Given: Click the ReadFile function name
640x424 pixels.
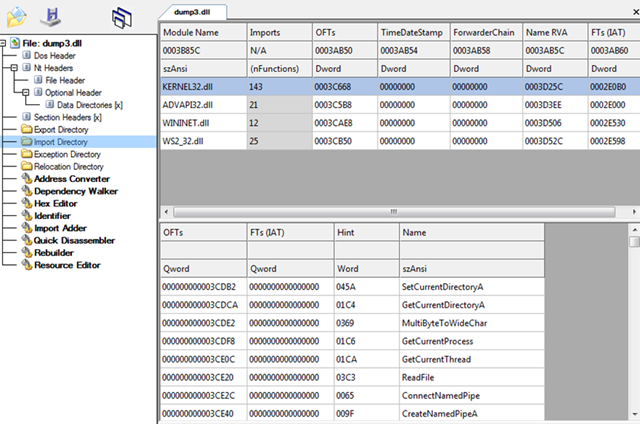Looking at the screenshot, I should [x=418, y=377].
